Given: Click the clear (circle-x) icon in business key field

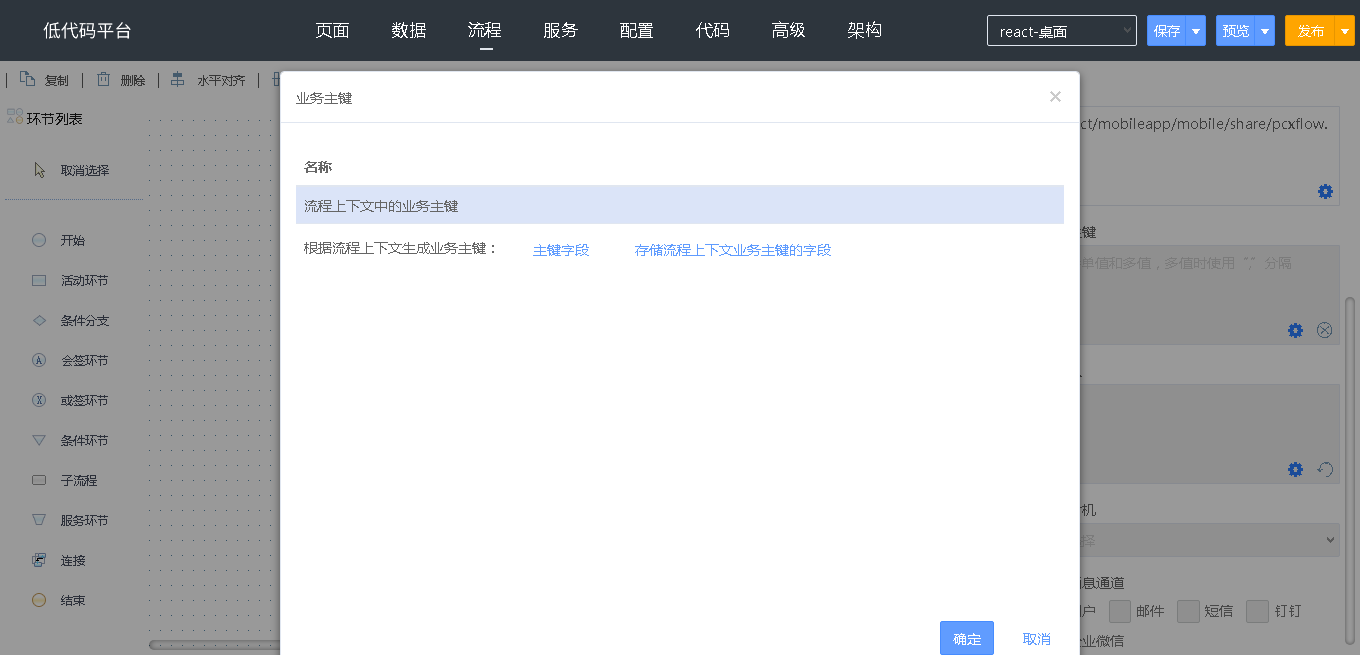Looking at the screenshot, I should [x=1325, y=330].
